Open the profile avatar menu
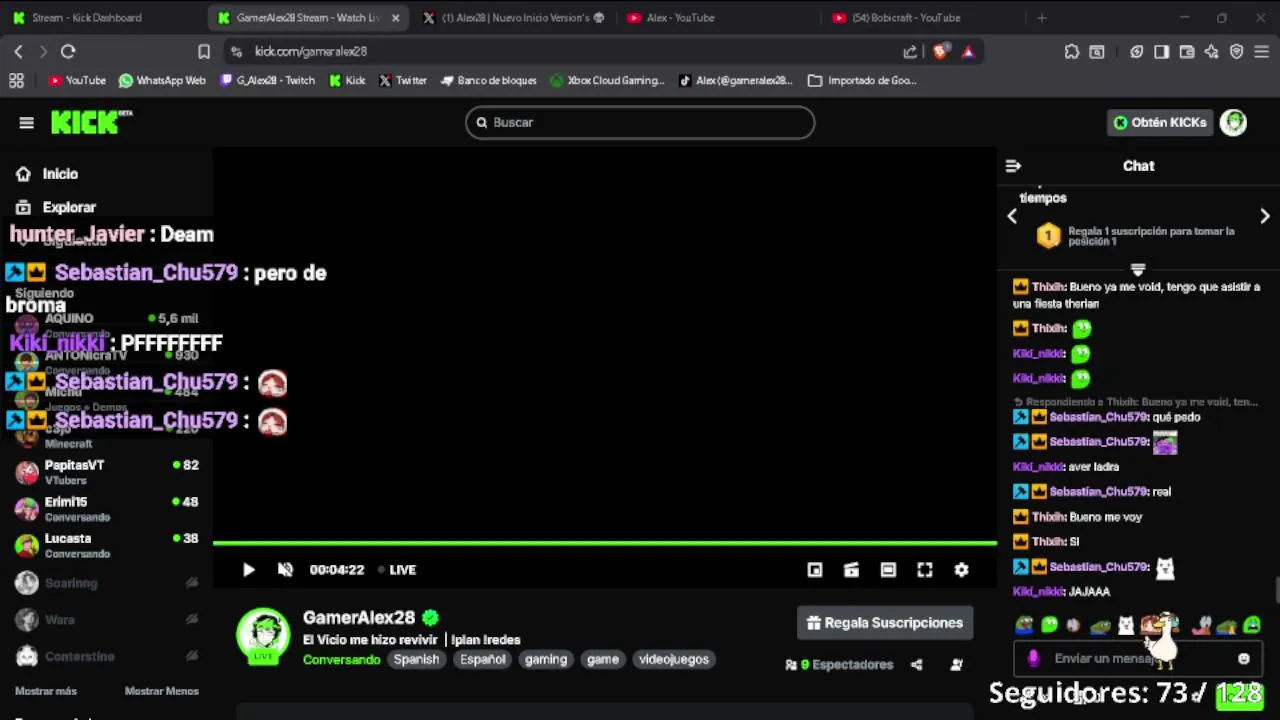Viewport: 1280px width, 720px height. (x=1233, y=122)
